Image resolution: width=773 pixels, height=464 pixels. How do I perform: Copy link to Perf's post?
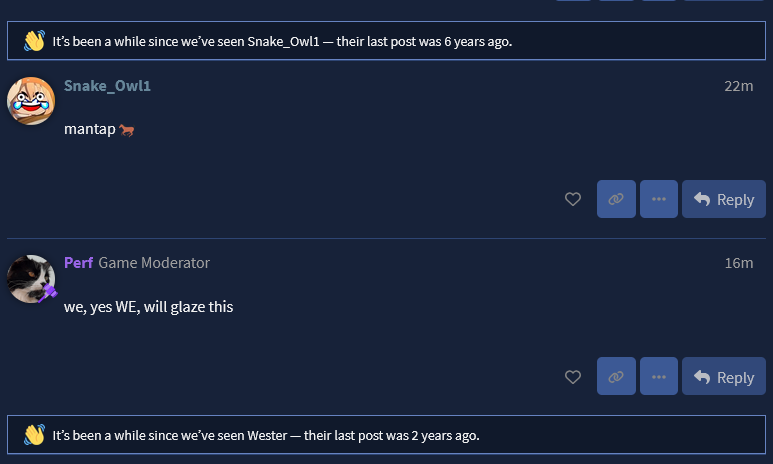pyautogui.click(x=616, y=377)
